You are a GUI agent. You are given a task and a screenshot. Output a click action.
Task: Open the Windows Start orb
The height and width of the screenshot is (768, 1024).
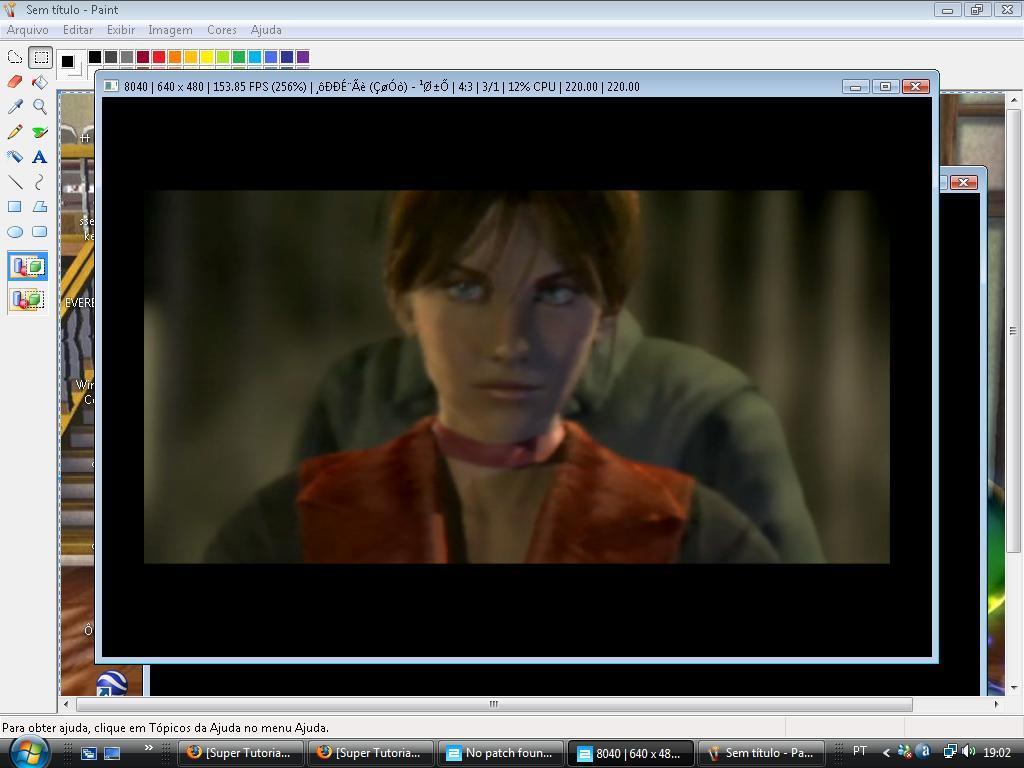point(27,752)
